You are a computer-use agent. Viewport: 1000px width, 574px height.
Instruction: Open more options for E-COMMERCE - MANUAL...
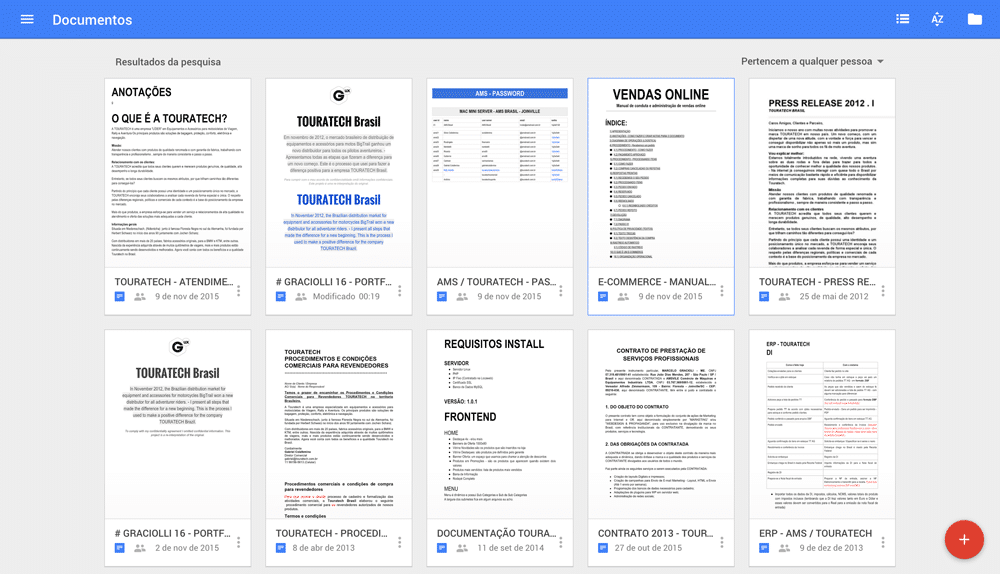[722, 291]
